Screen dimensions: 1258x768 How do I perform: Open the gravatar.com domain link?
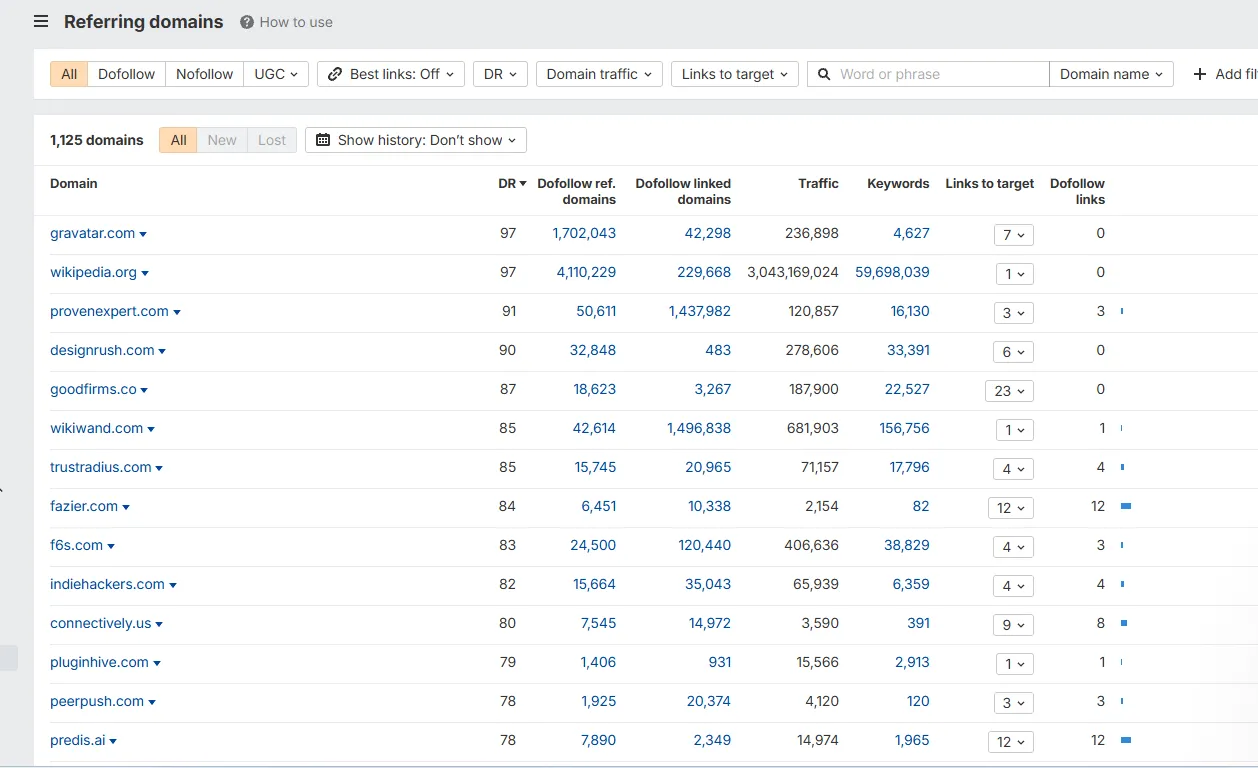click(x=92, y=233)
